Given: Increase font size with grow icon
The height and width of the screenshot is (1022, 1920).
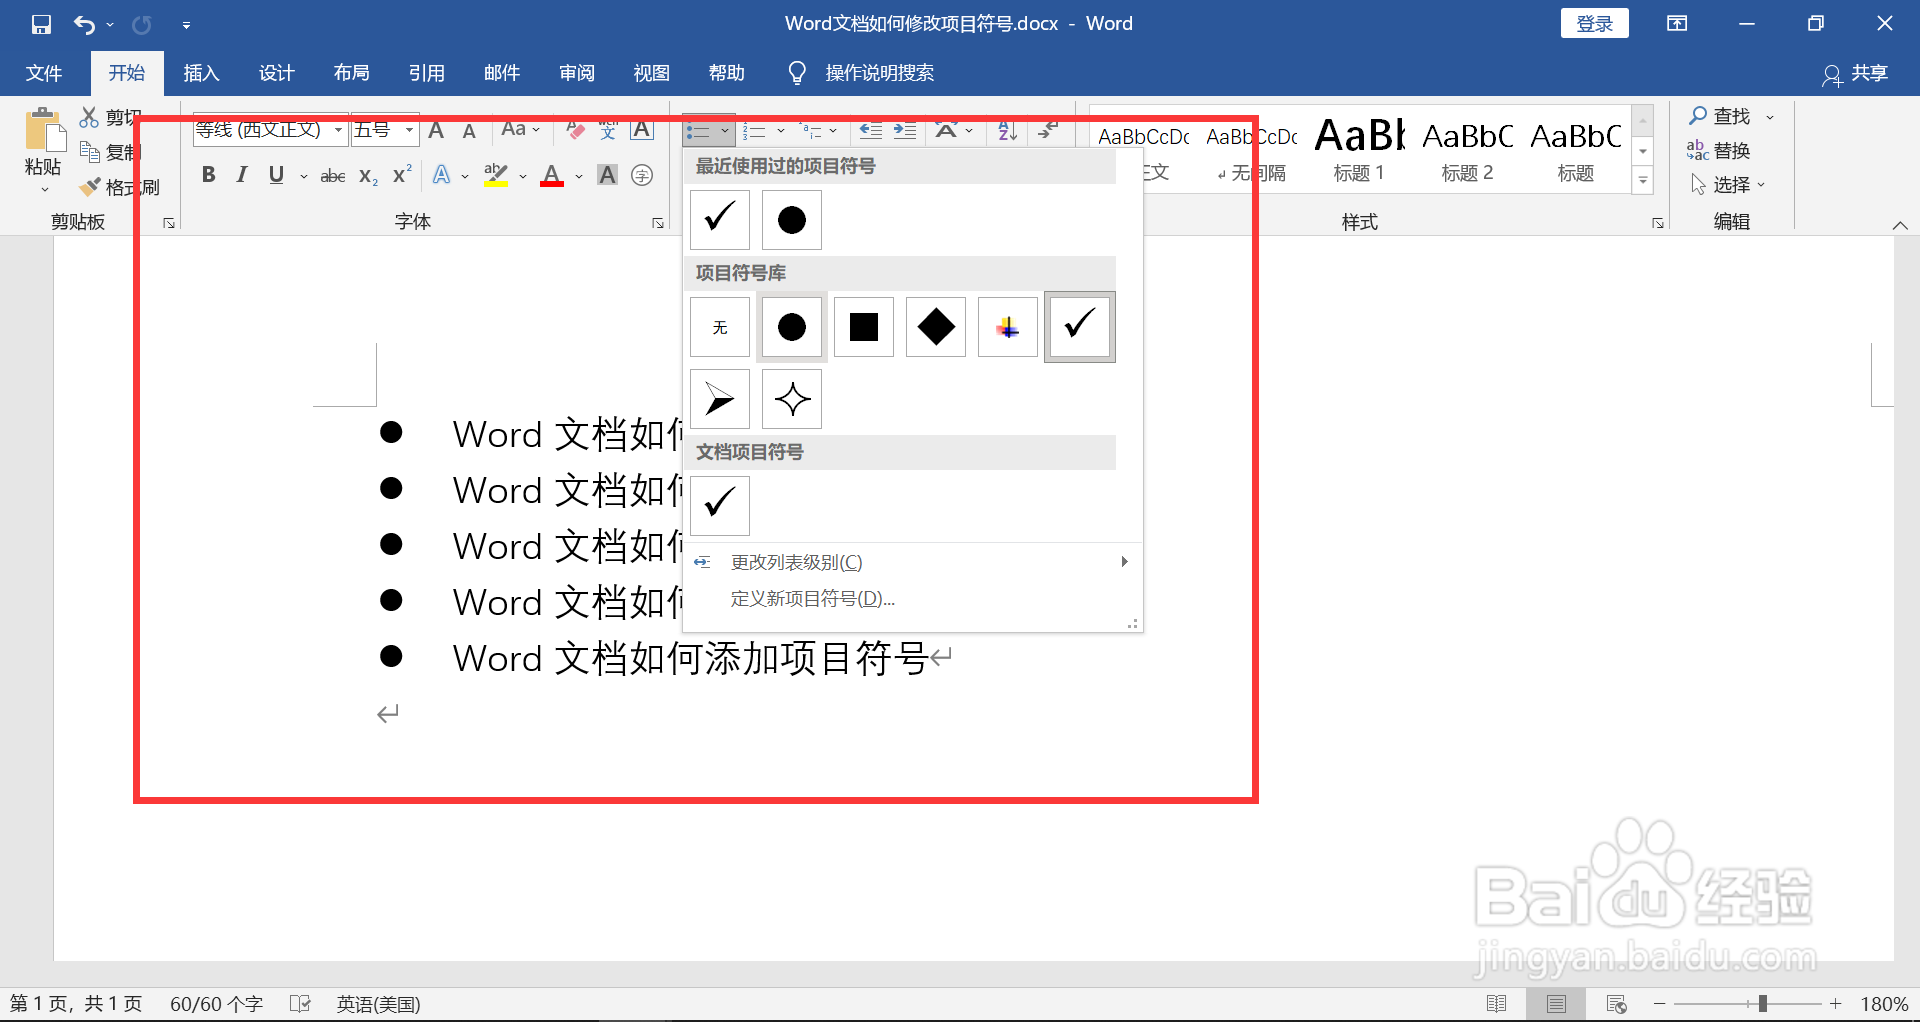Looking at the screenshot, I should (x=436, y=131).
